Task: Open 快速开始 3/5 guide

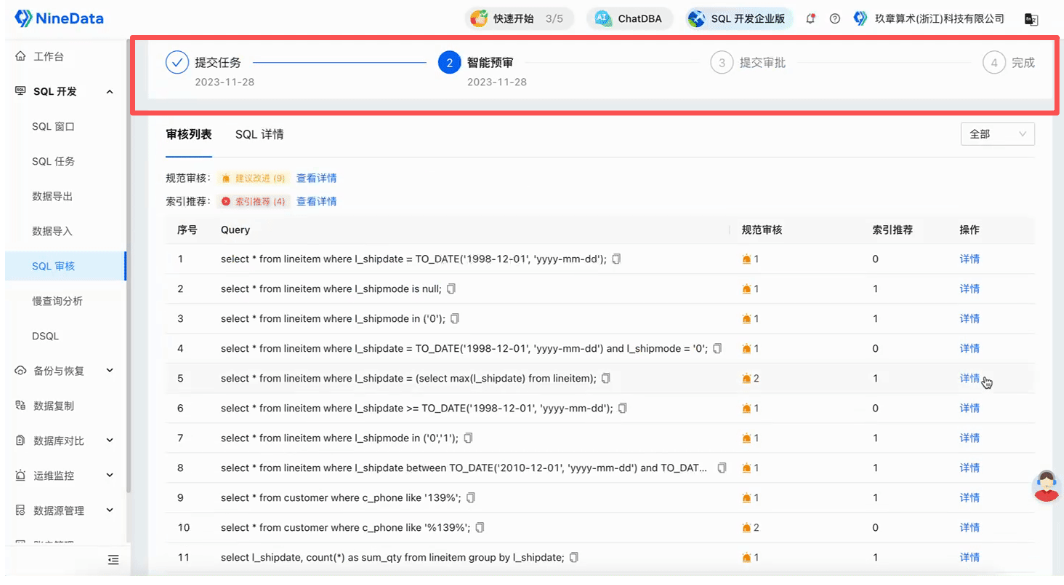Action: (519, 18)
